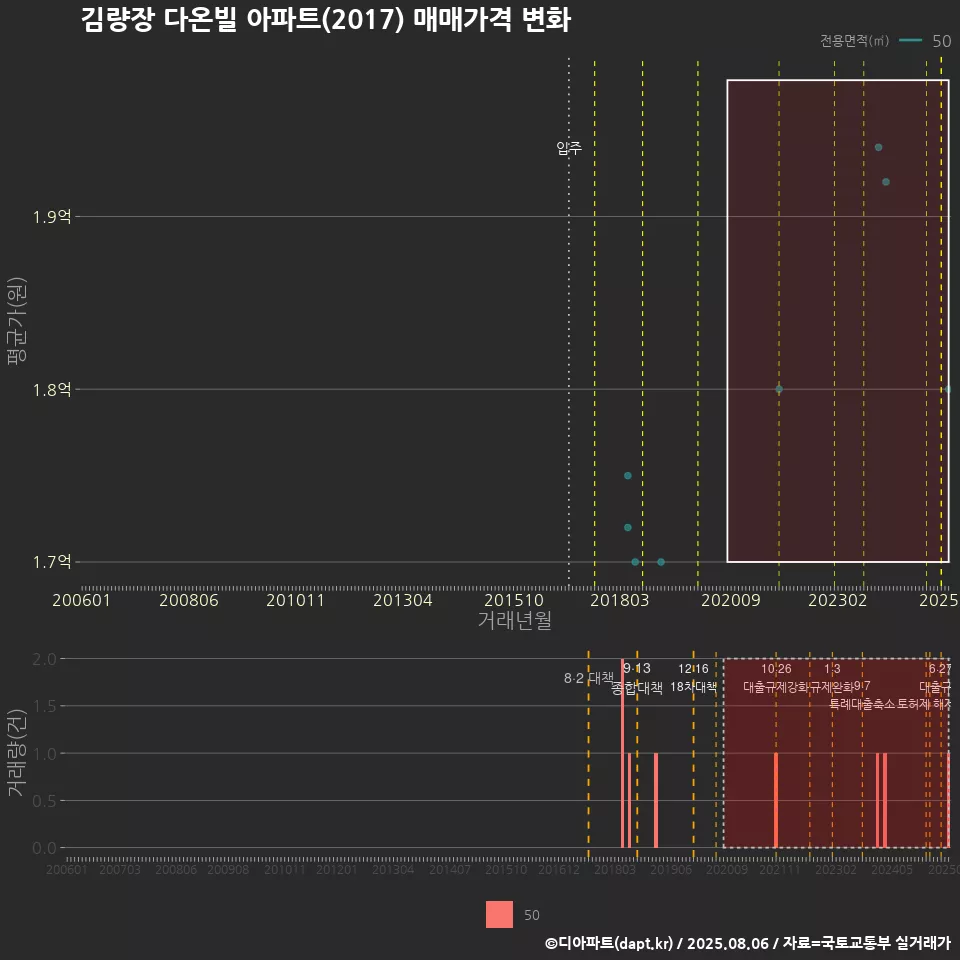Screen dimensions: 960x960
Task: Select the 8·2 대책 policy annotation
Action: coord(588,678)
